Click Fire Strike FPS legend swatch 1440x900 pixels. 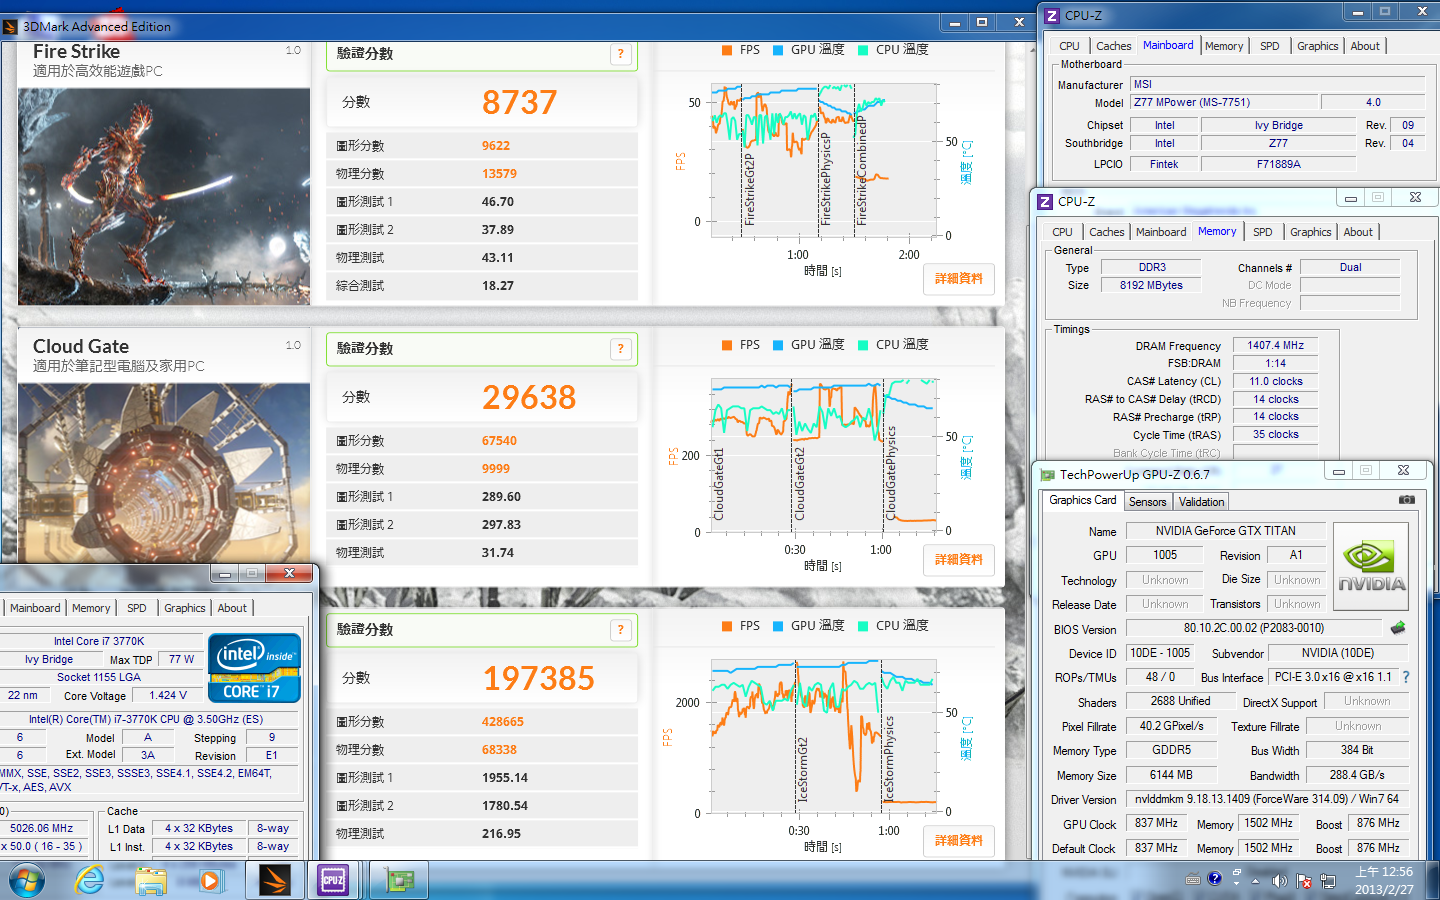point(727,50)
